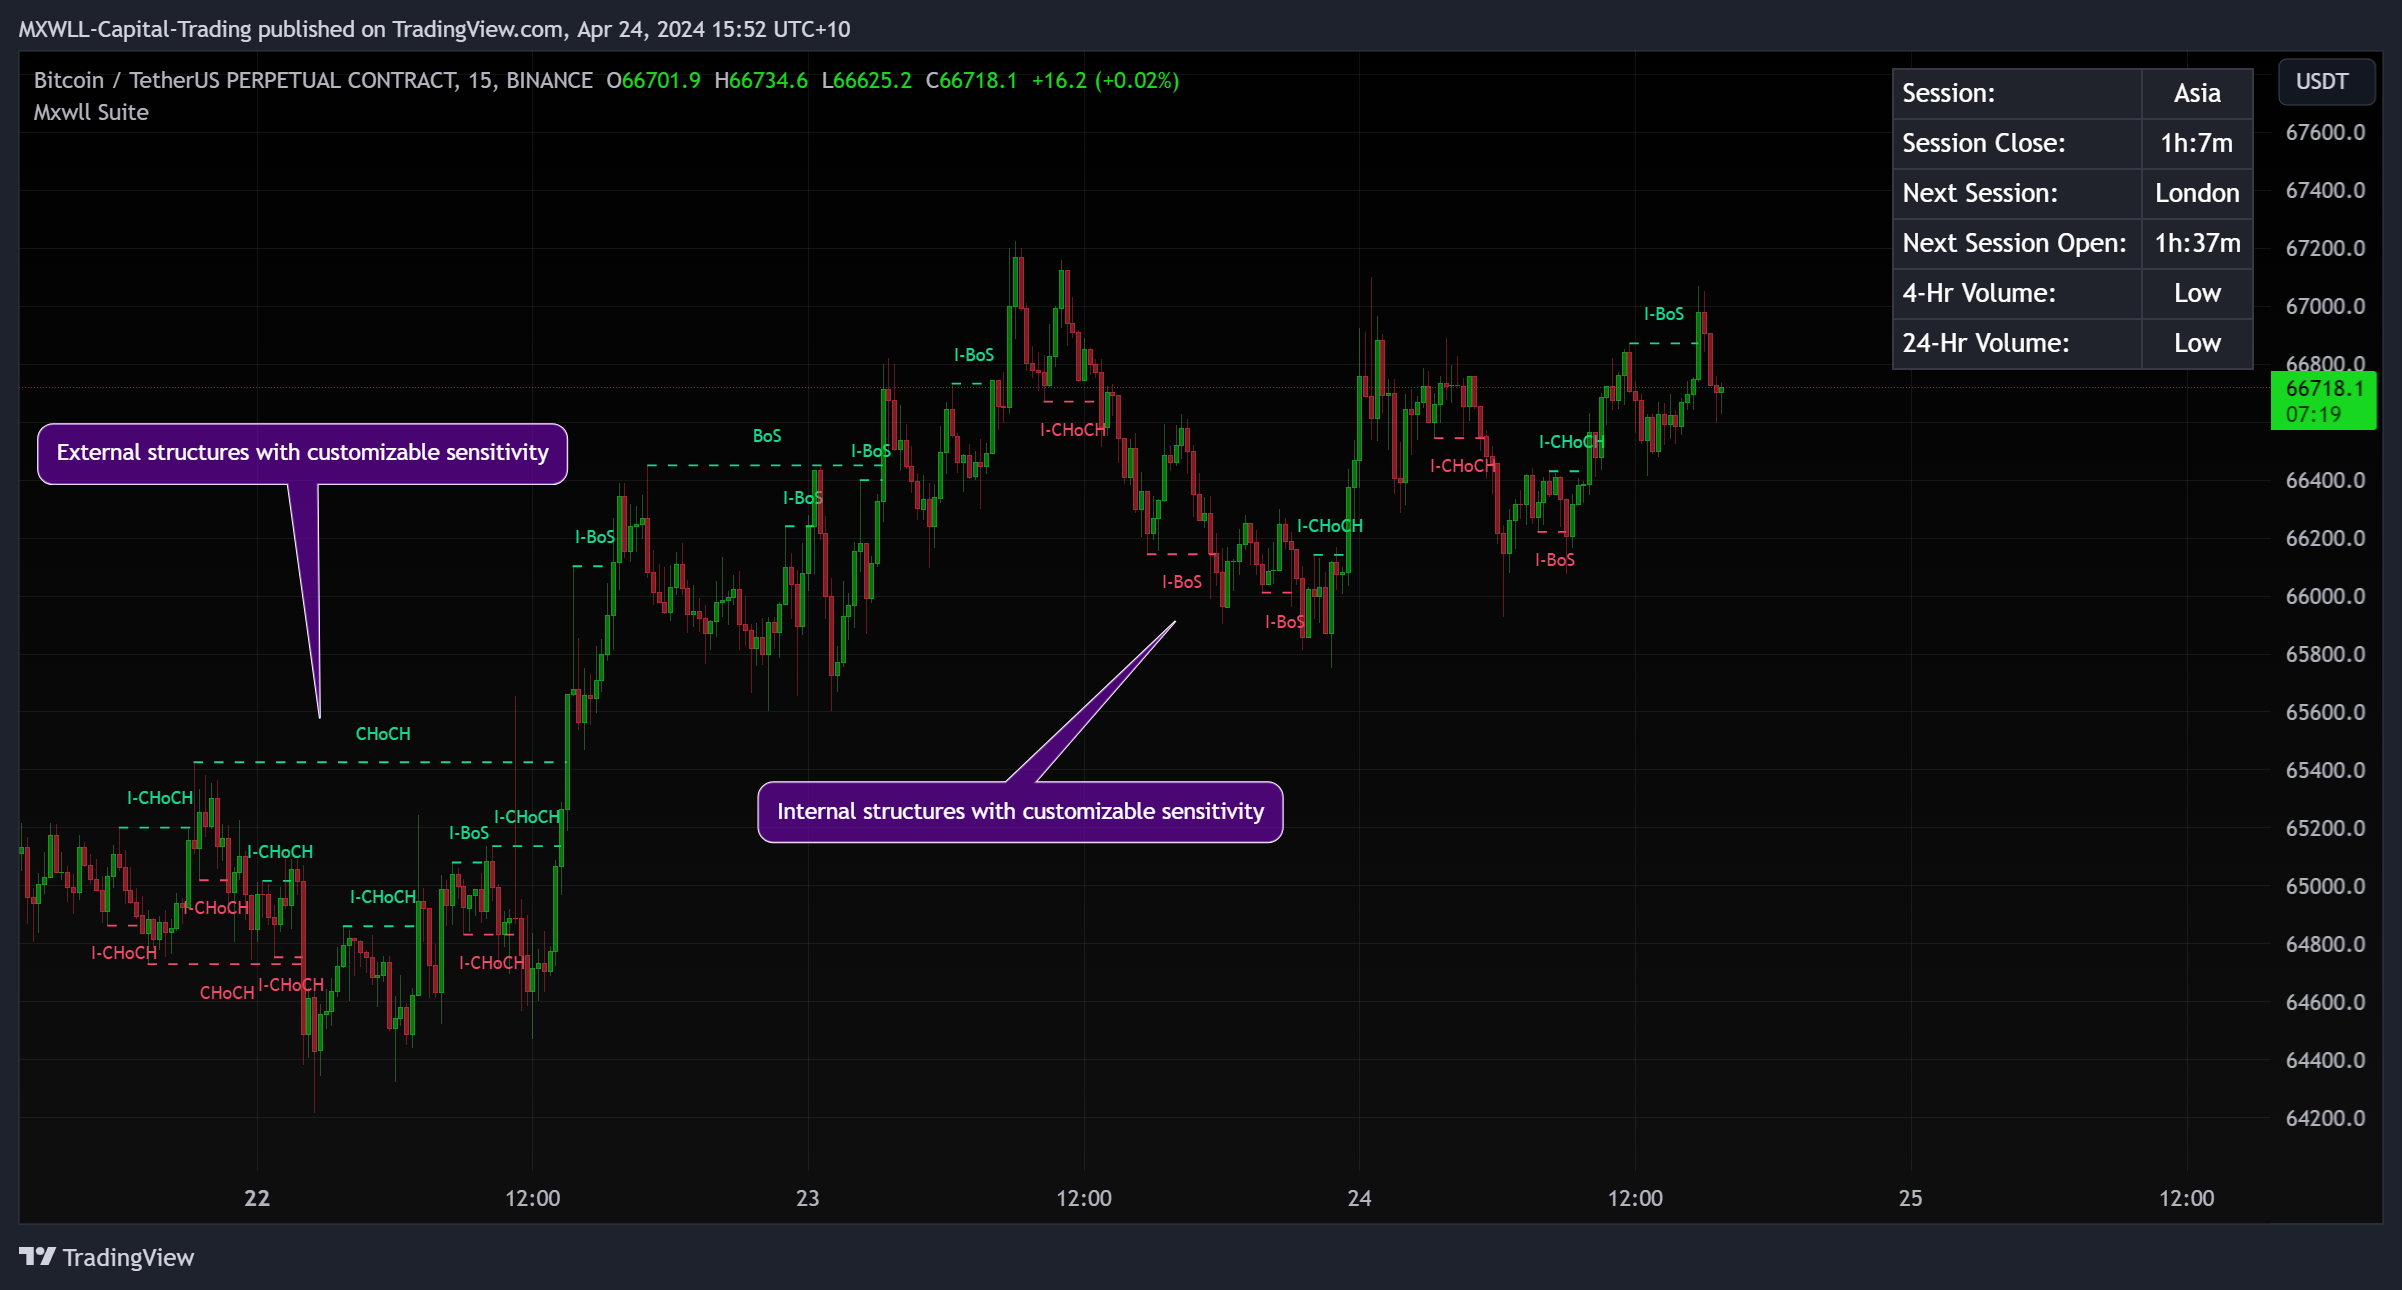
Task: Click the 67000.0 price axis label
Action: (x=2325, y=306)
